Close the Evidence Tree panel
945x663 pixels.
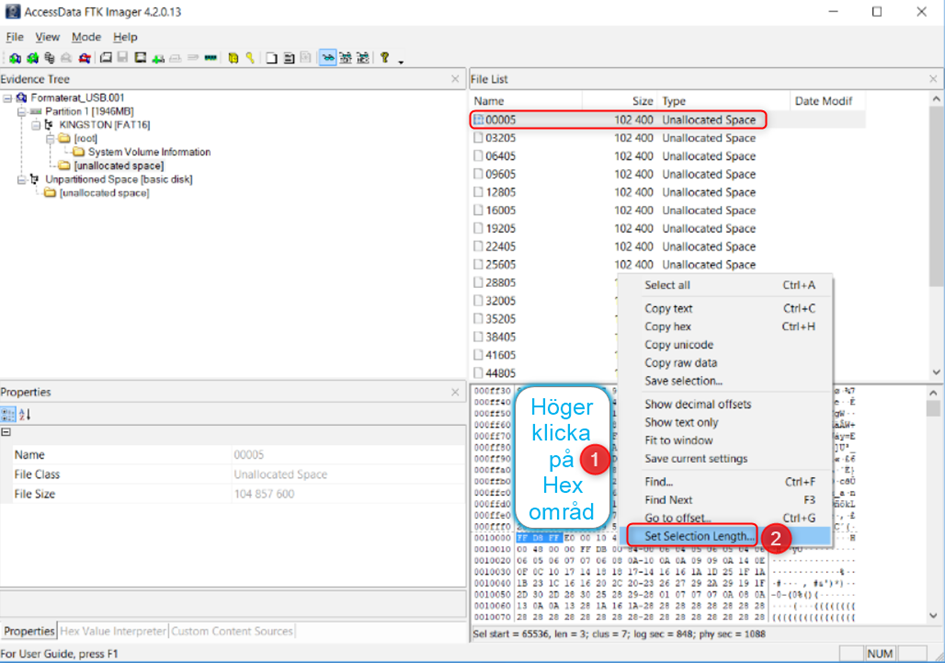click(455, 79)
